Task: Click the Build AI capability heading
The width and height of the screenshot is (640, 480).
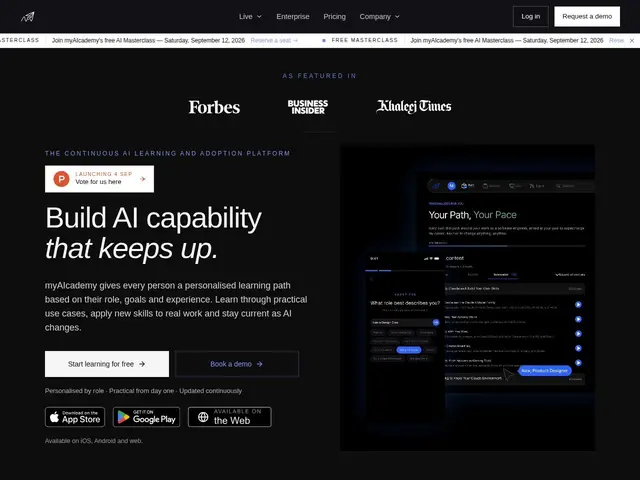Action: tap(153, 233)
